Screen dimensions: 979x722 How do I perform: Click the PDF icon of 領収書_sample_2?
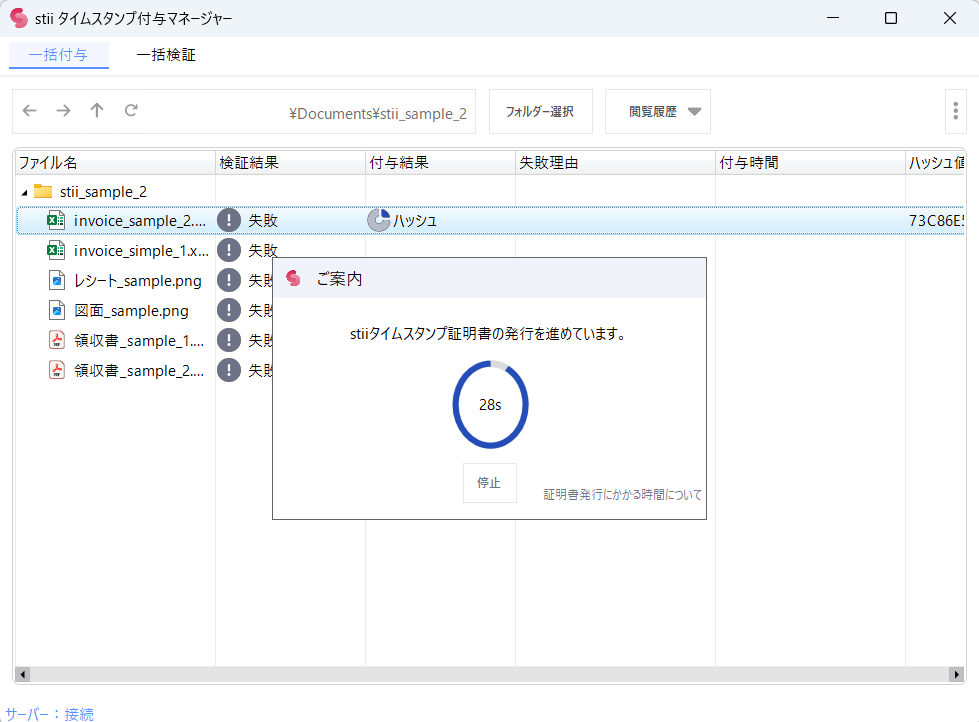(57, 370)
